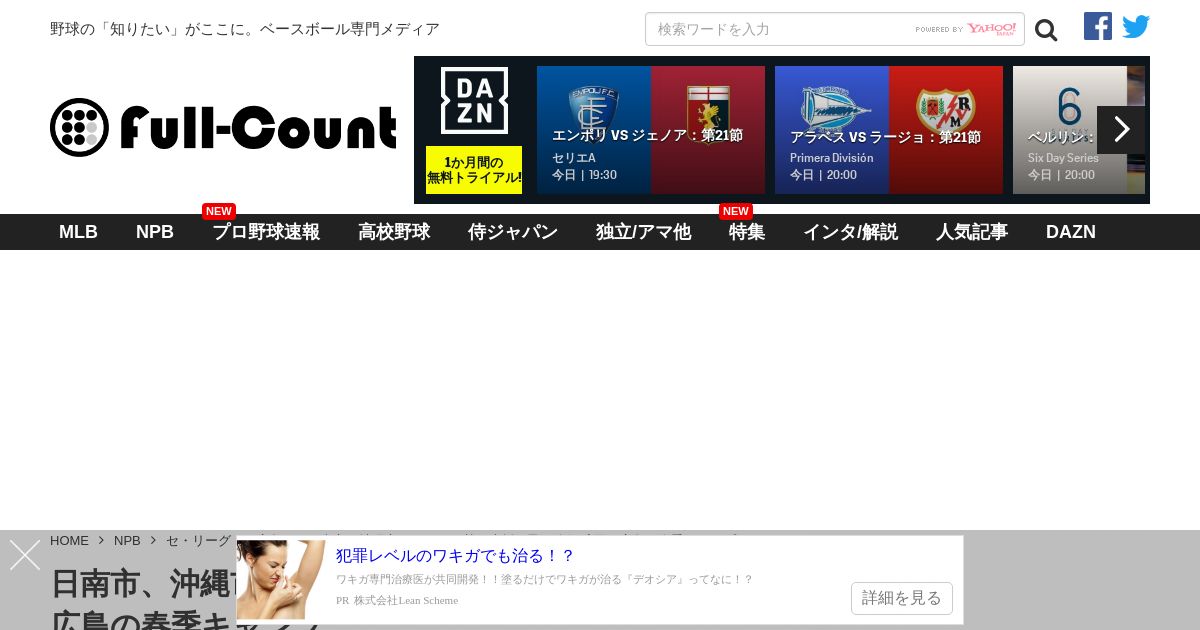1200x630 pixels.
Task: Click the Full-Count site logo
Action: tap(223, 128)
